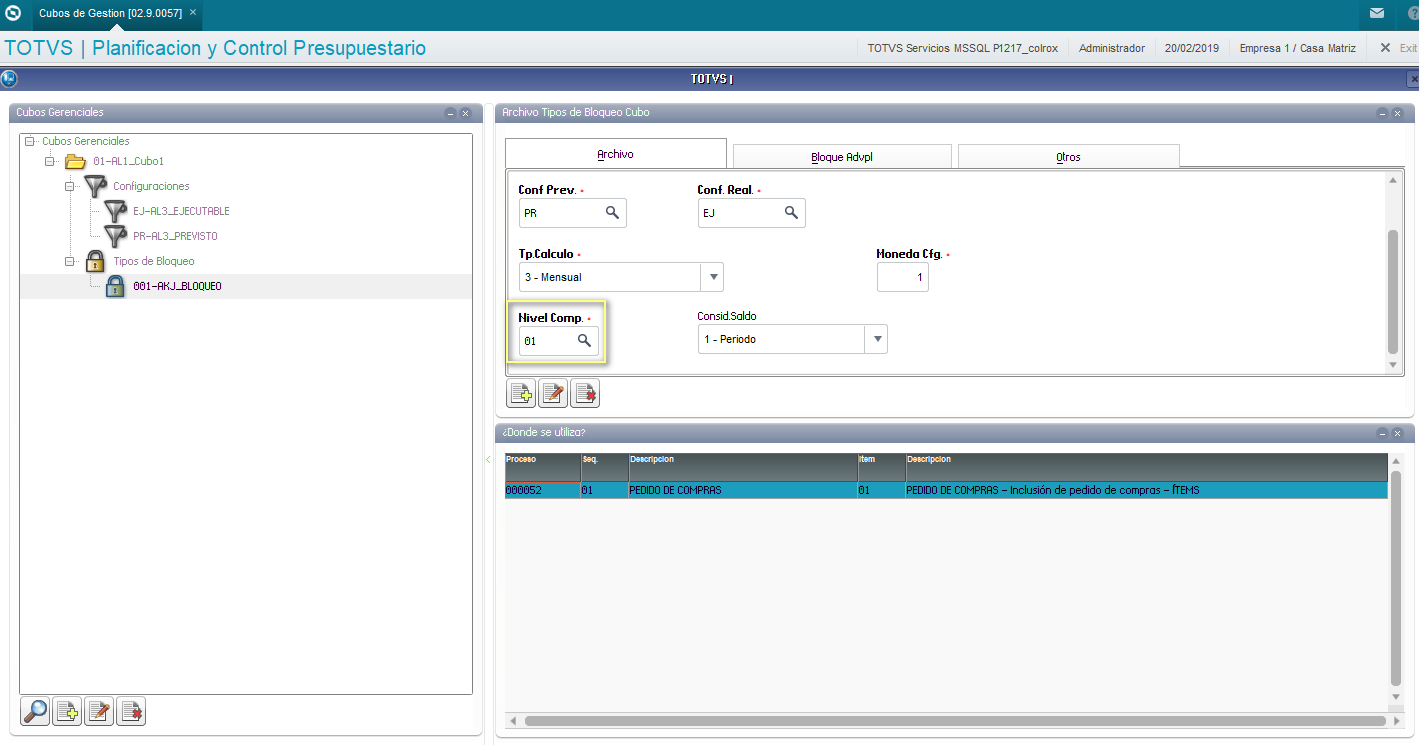Click the TOTVS logo icon at top left
The width and height of the screenshot is (1419, 745).
pyautogui.click(x=13, y=14)
